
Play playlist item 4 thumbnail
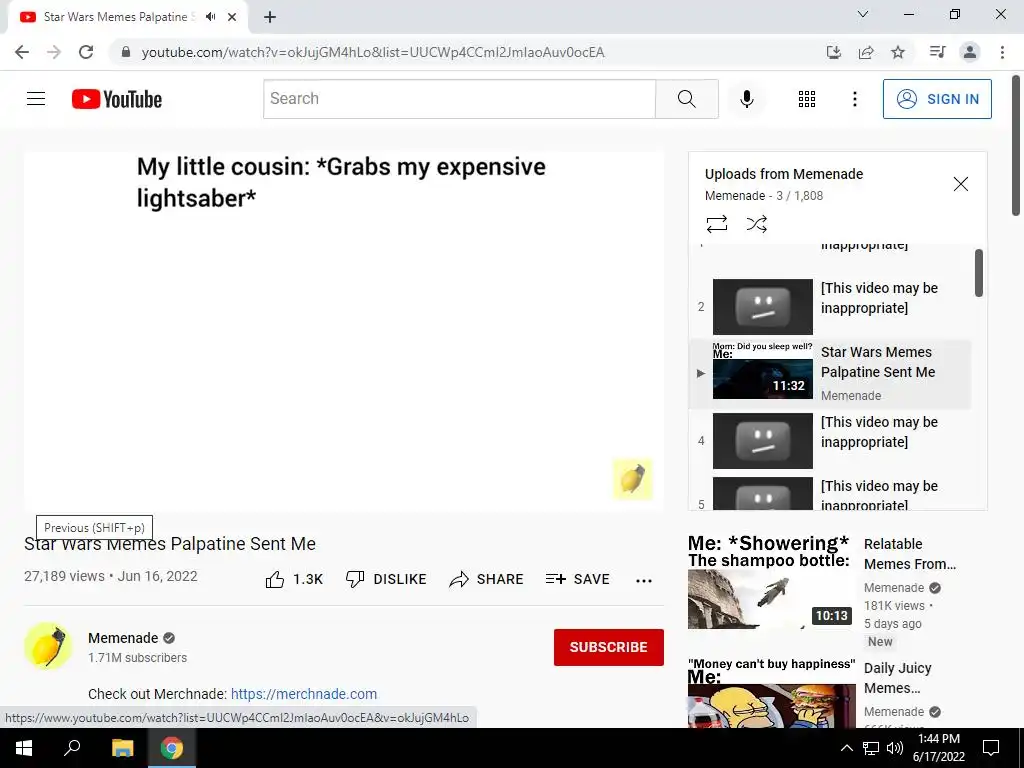[x=762, y=441]
